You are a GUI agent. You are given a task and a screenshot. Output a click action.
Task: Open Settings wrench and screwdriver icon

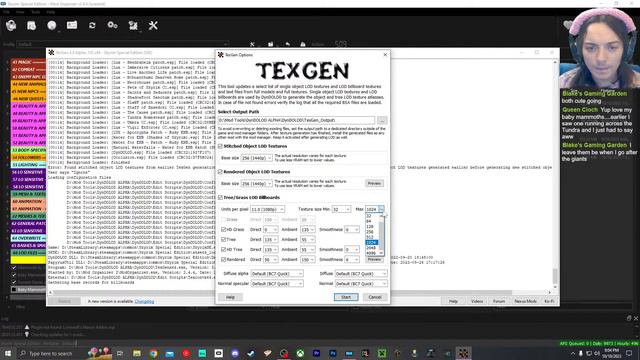pyautogui.click(x=153, y=26)
